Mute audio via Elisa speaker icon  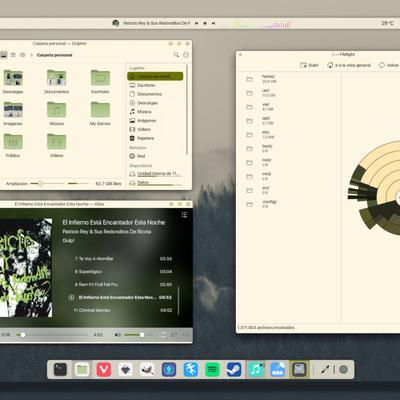tap(118, 334)
